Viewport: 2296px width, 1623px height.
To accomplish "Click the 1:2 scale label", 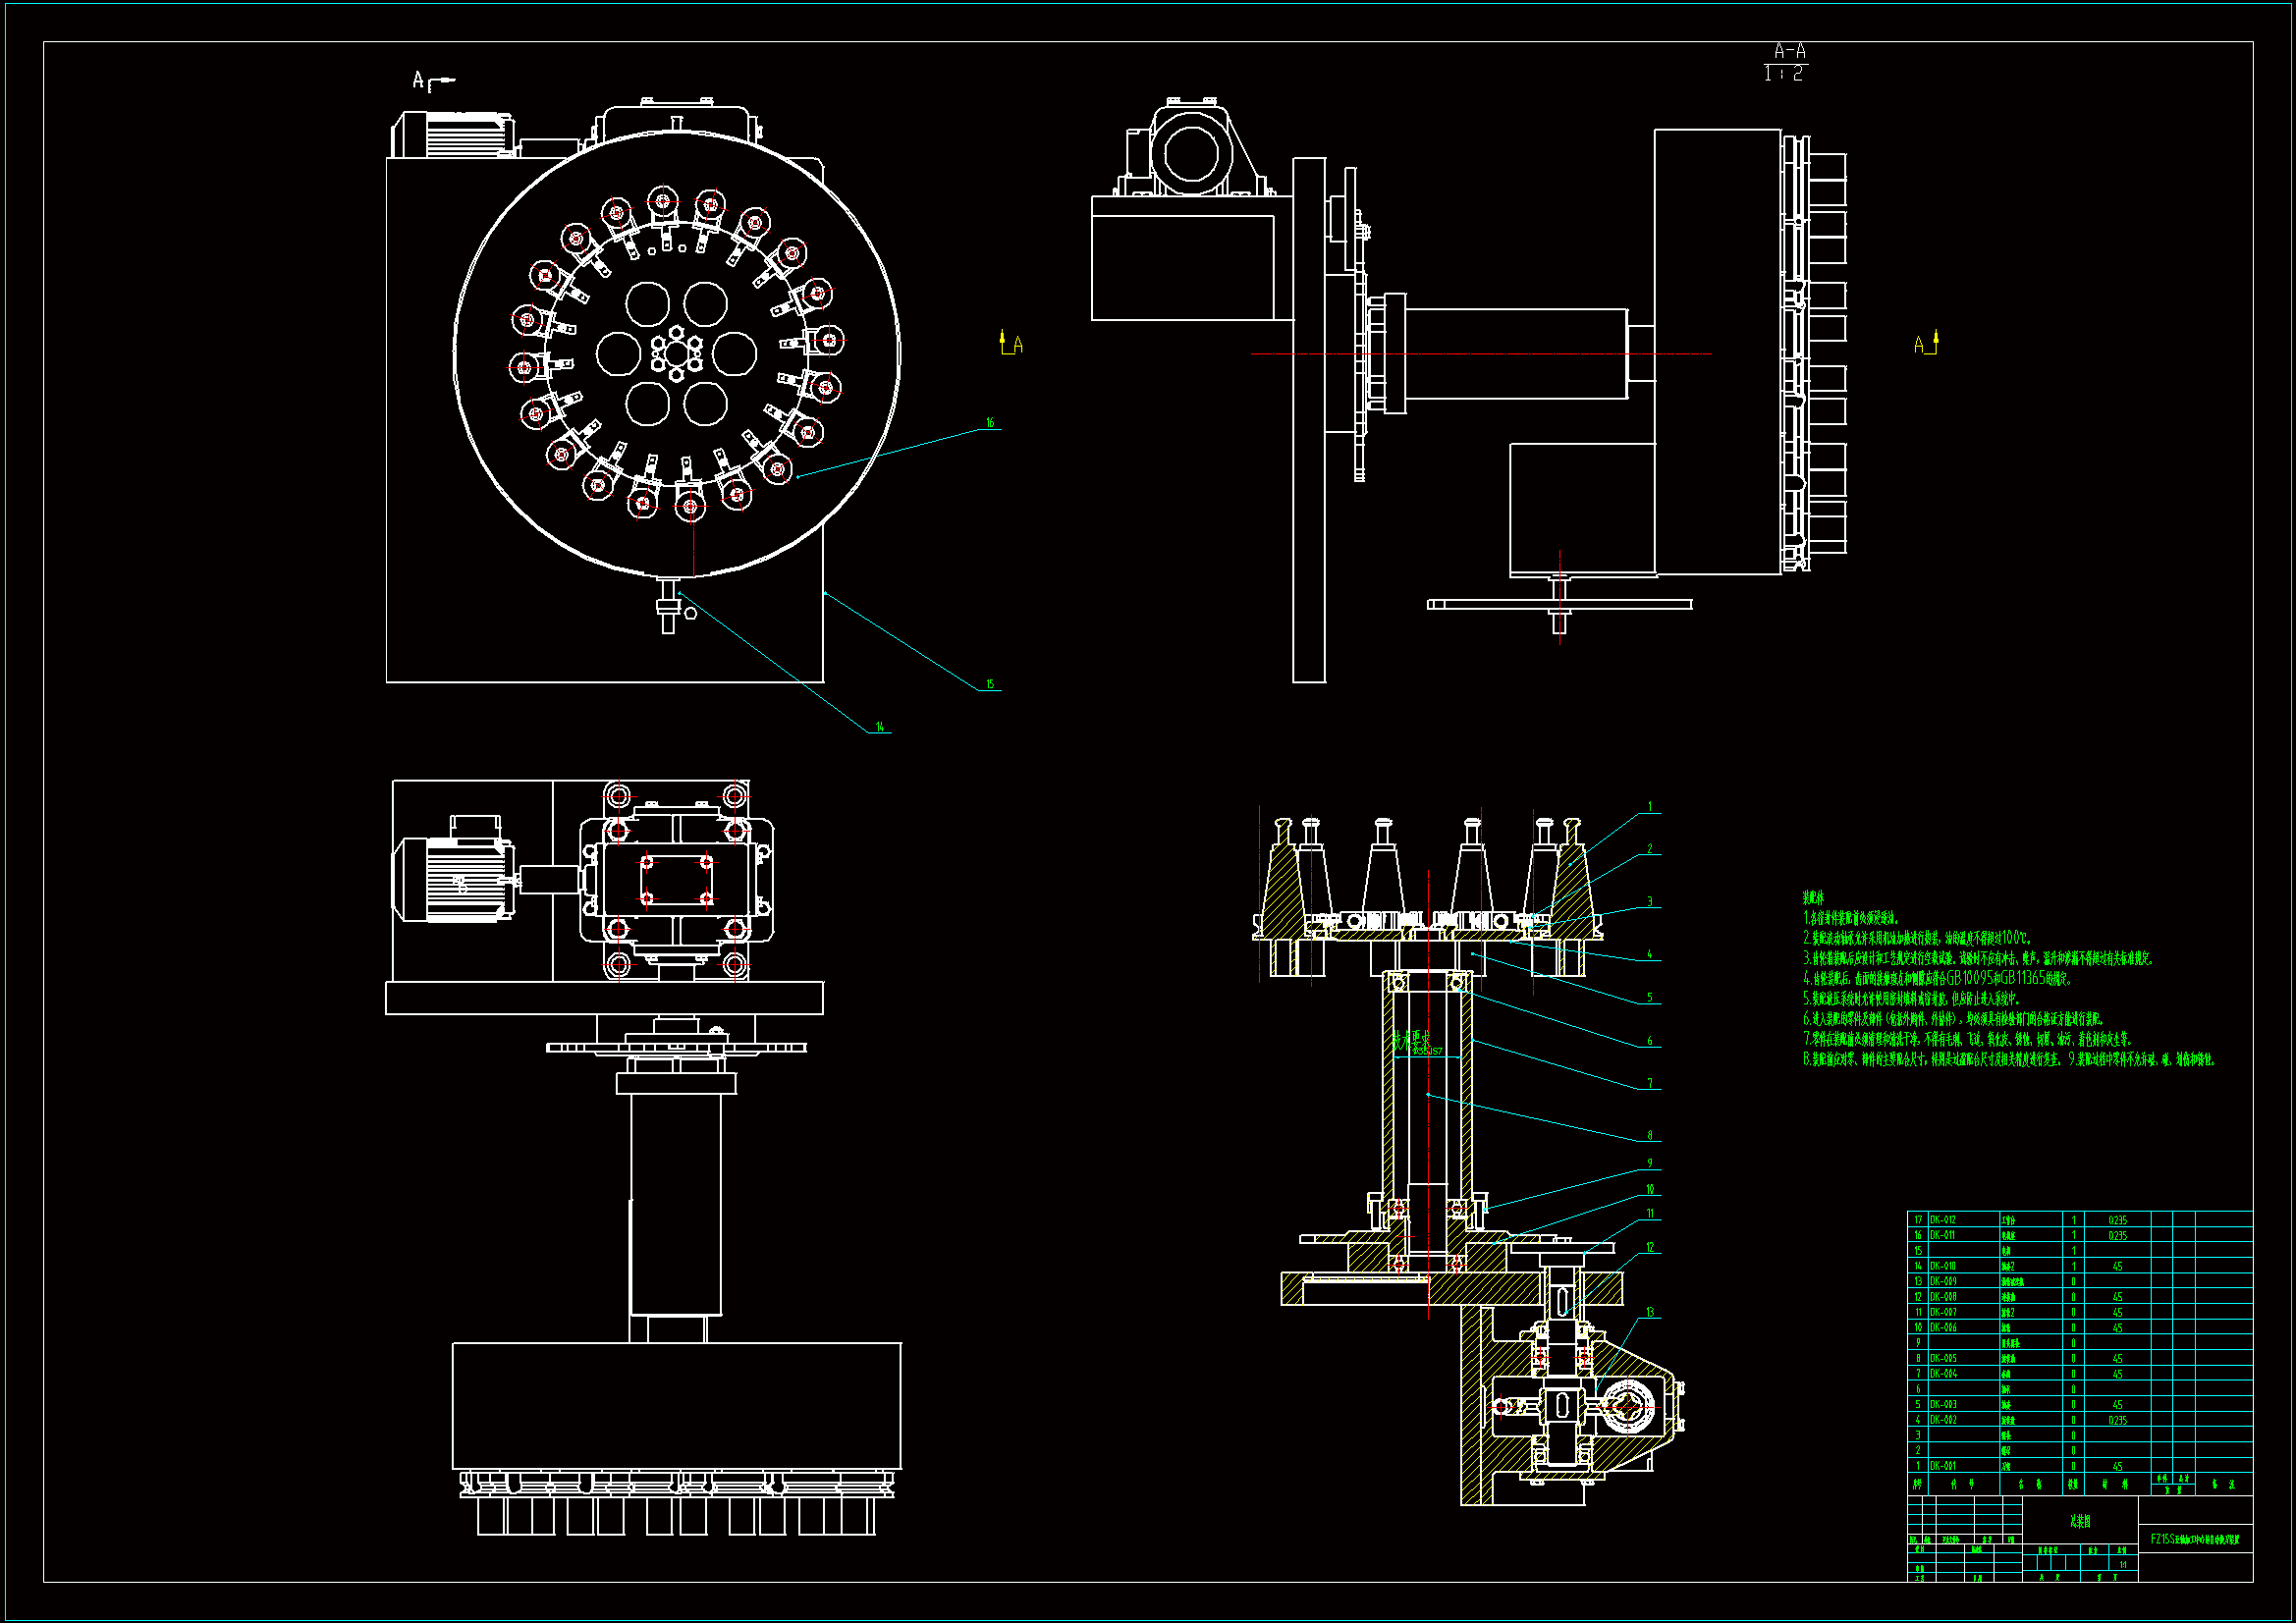I will (x=1783, y=74).
